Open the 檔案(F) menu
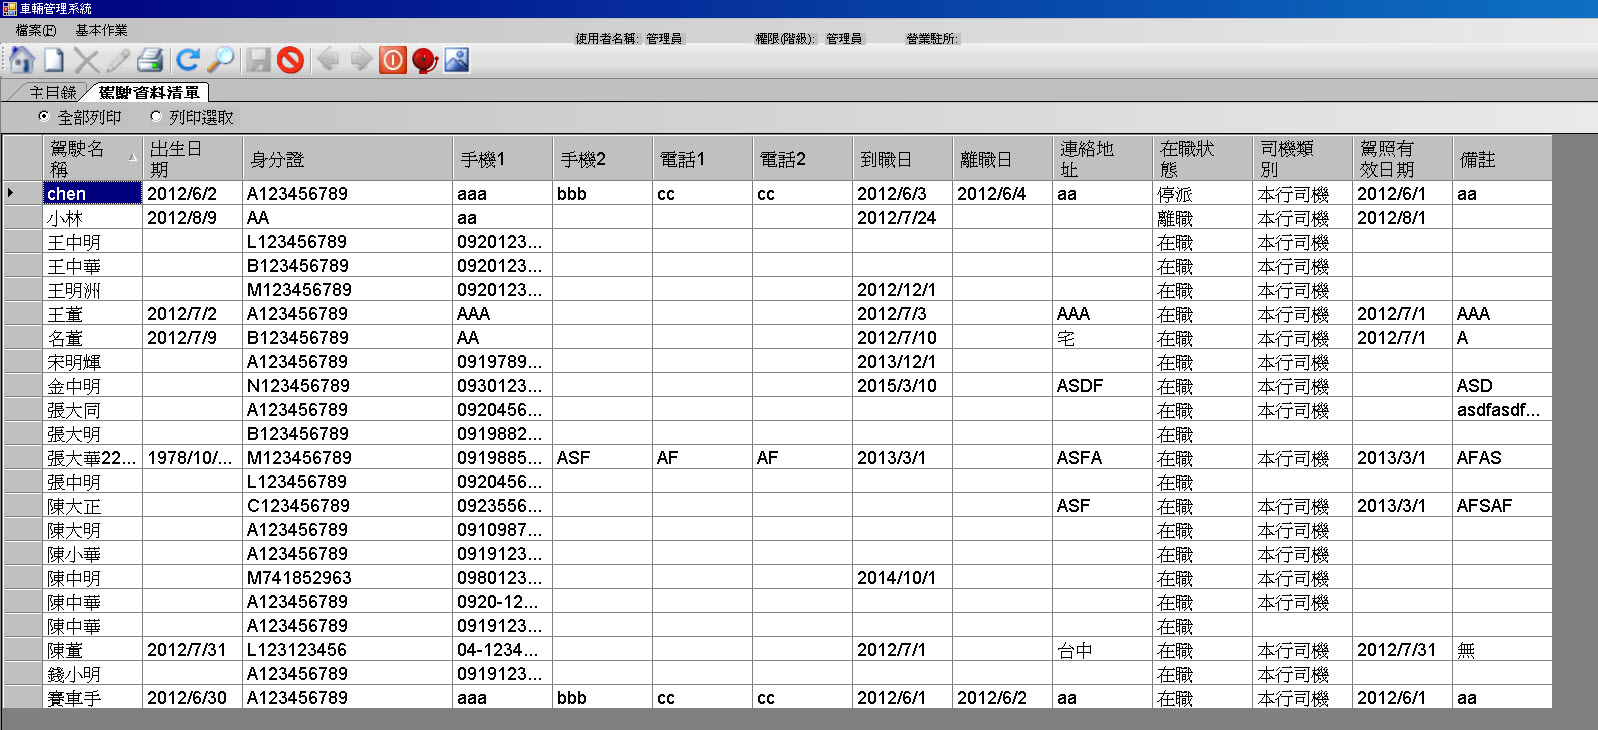This screenshot has width=1598, height=730. pyautogui.click(x=36, y=31)
